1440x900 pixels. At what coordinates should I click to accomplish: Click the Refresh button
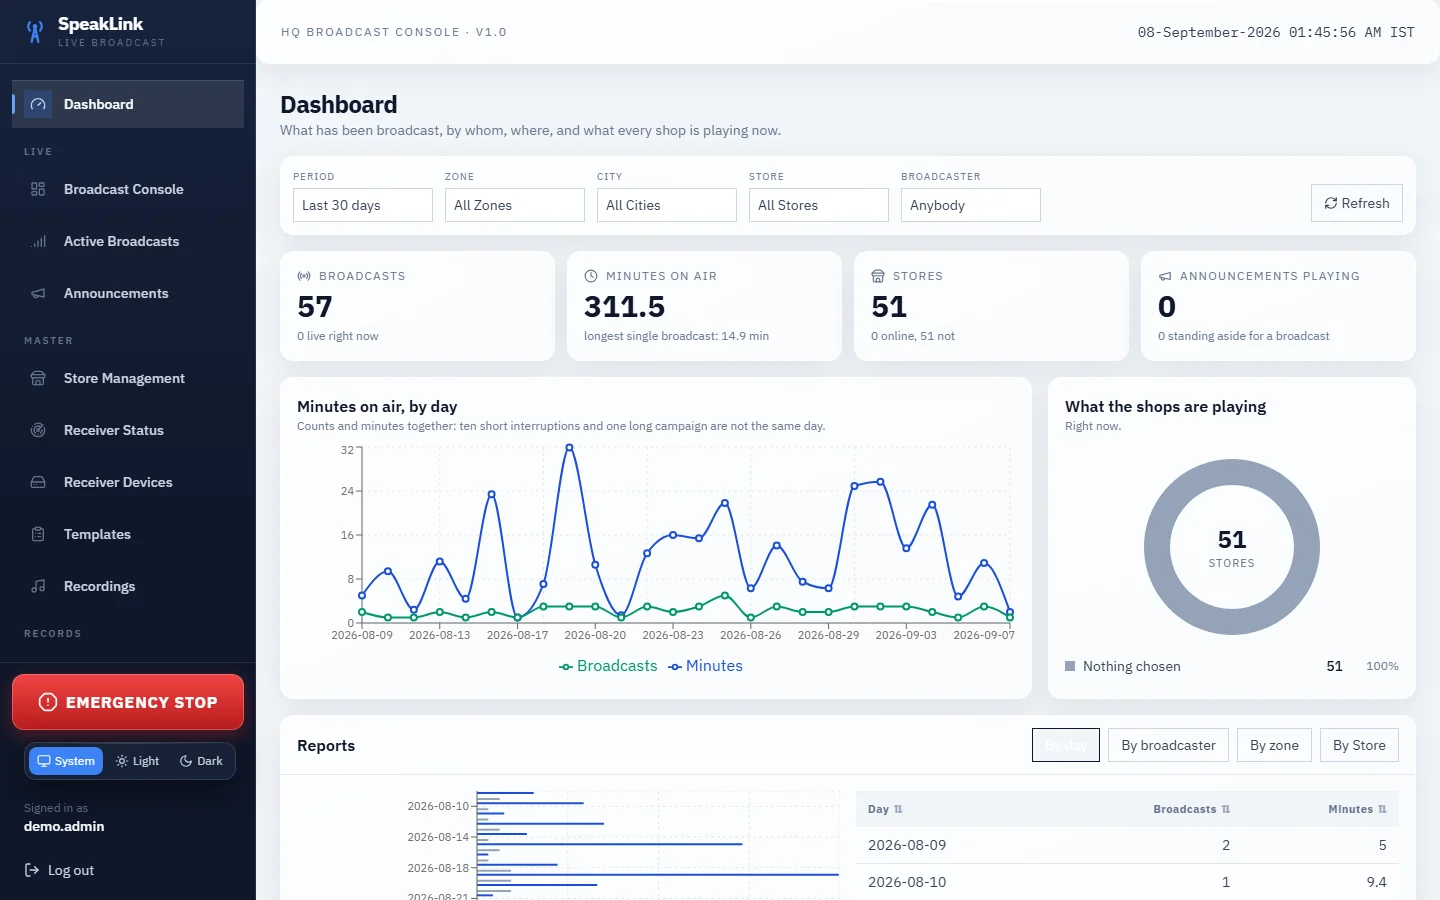1357,203
